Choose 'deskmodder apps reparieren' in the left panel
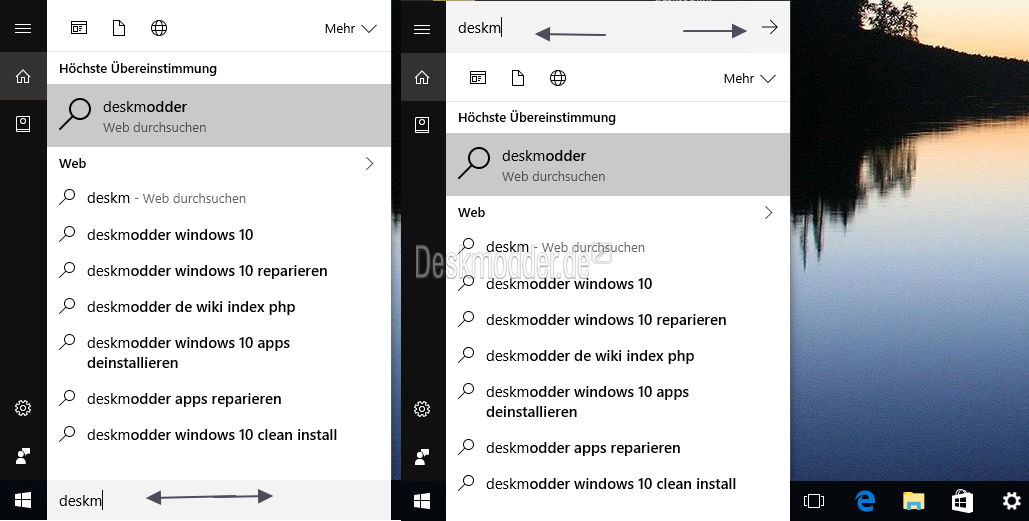 (219, 398)
